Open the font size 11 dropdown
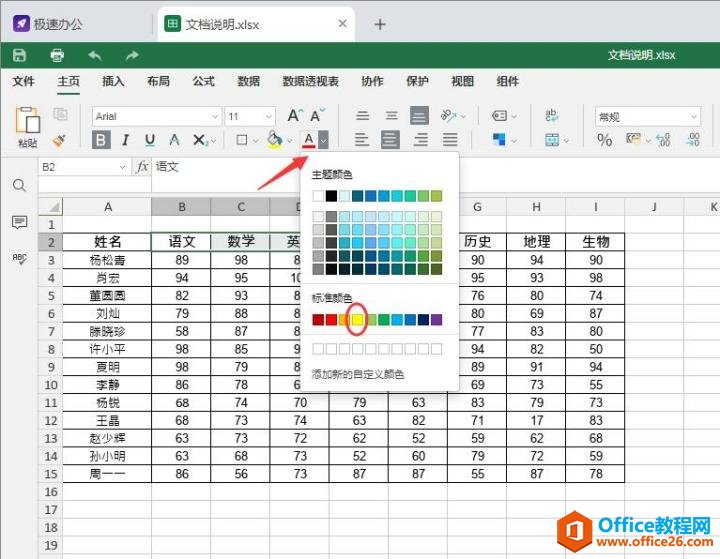Image resolution: width=720 pixels, height=559 pixels. 269,116
